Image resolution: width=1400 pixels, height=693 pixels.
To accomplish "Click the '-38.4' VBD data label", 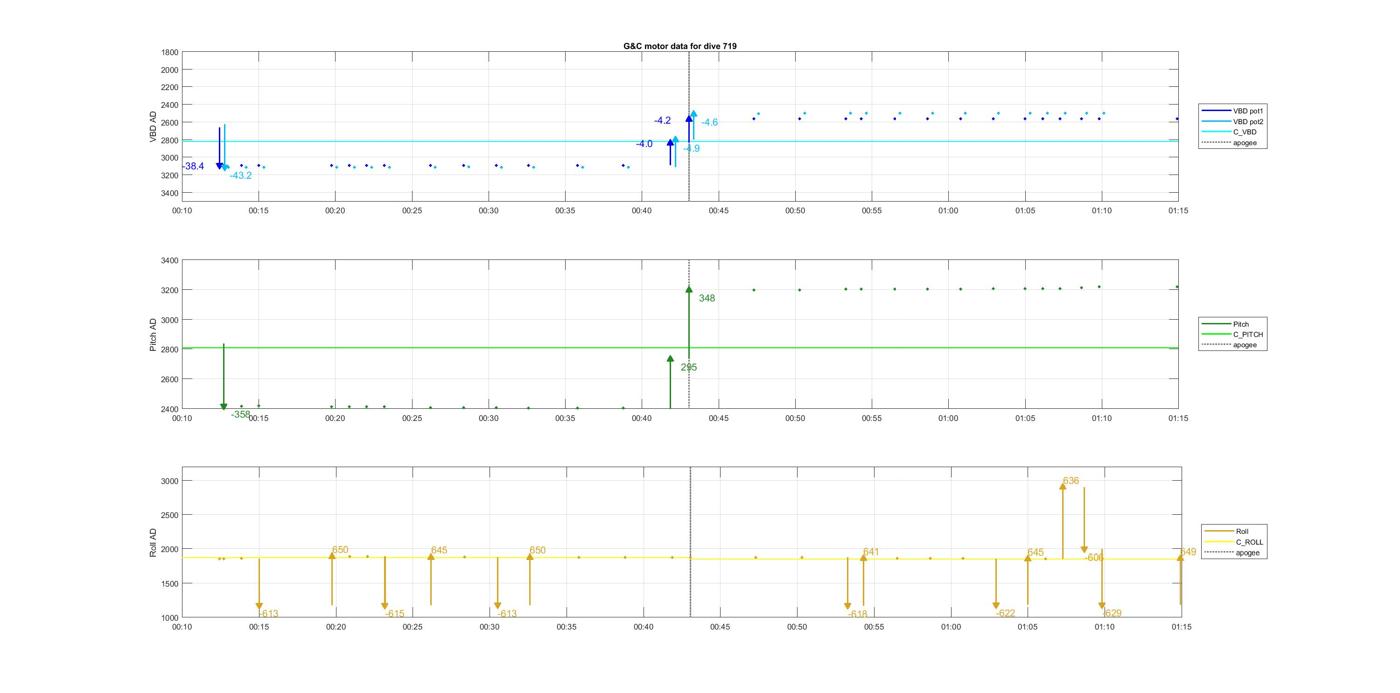I will pos(193,166).
